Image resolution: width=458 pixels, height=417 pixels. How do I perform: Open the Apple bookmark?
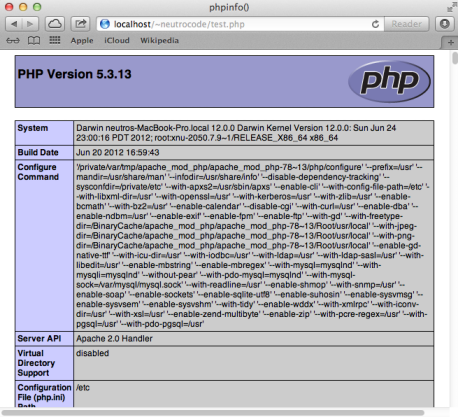[82, 41]
